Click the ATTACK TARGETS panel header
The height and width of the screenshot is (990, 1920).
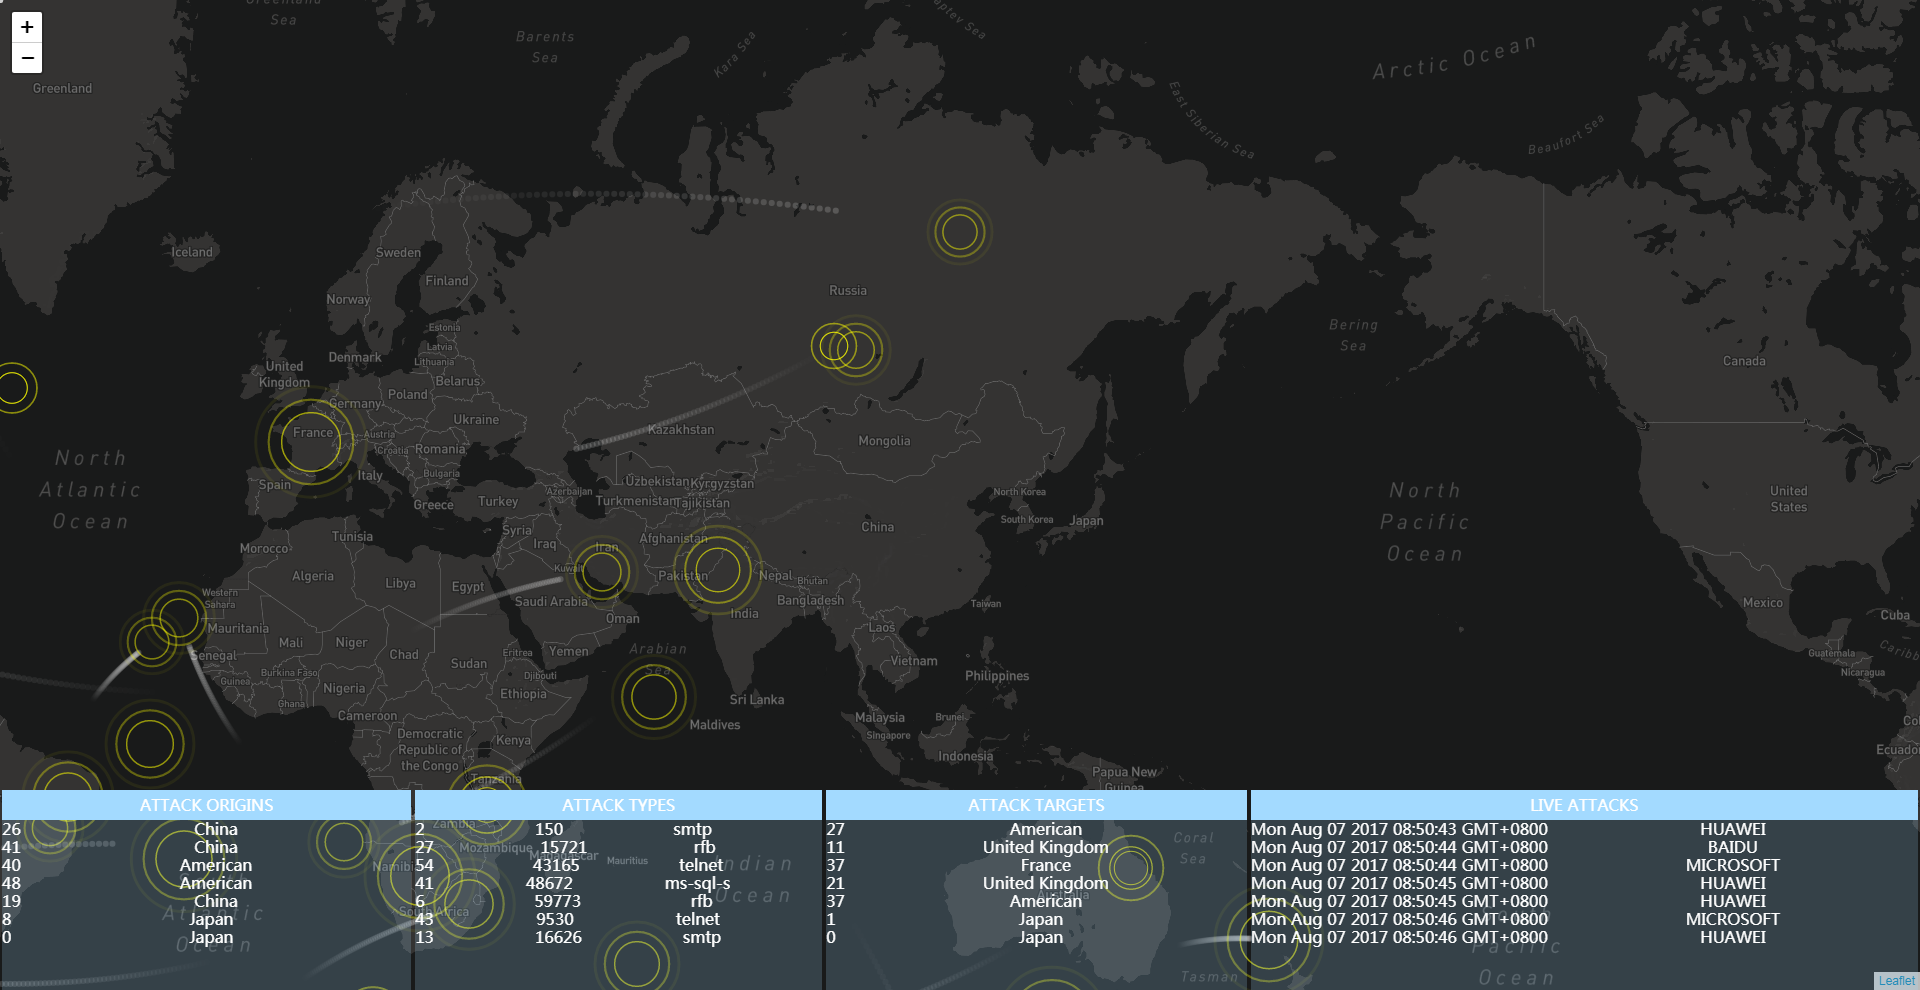pos(1036,805)
